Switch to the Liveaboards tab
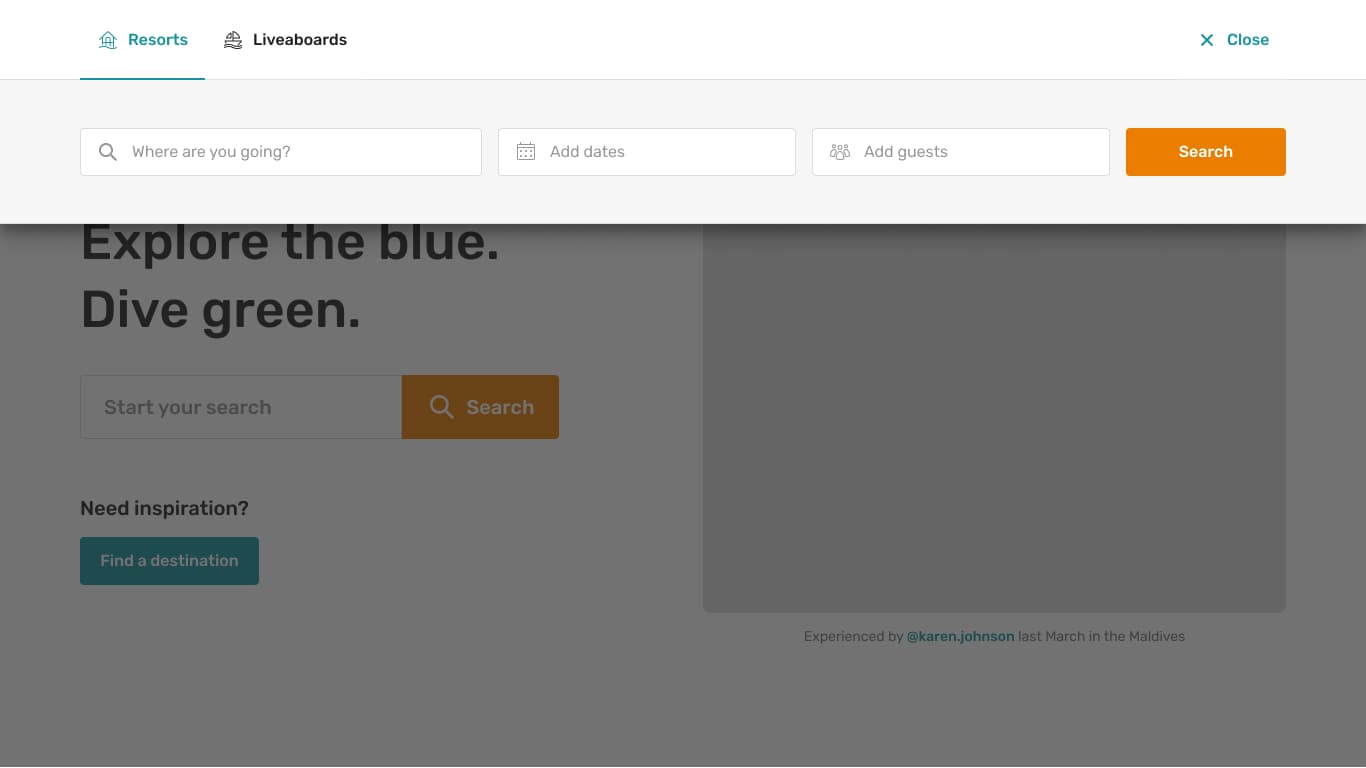The width and height of the screenshot is (1366, 768). (x=299, y=40)
